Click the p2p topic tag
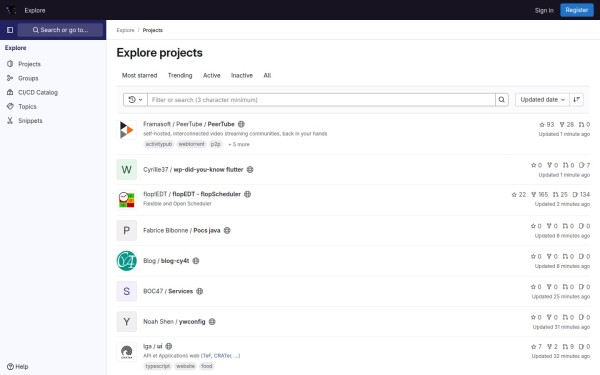Screen dimensions: 600x375 215,144
